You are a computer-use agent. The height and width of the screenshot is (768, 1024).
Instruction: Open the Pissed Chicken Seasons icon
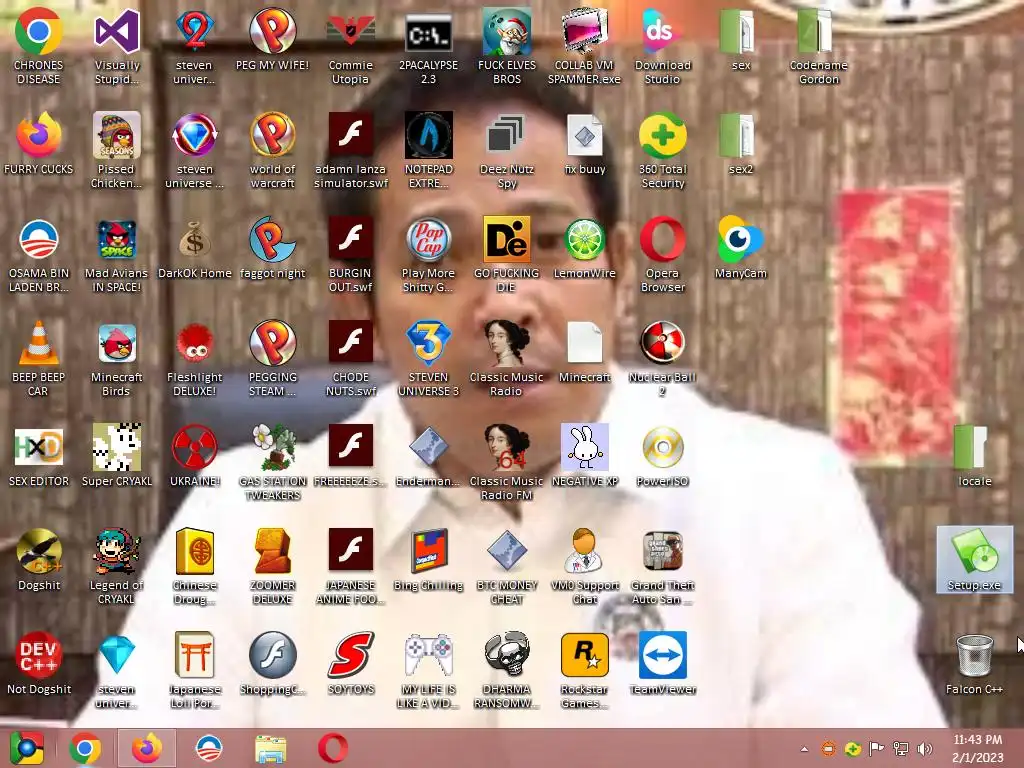(117, 150)
